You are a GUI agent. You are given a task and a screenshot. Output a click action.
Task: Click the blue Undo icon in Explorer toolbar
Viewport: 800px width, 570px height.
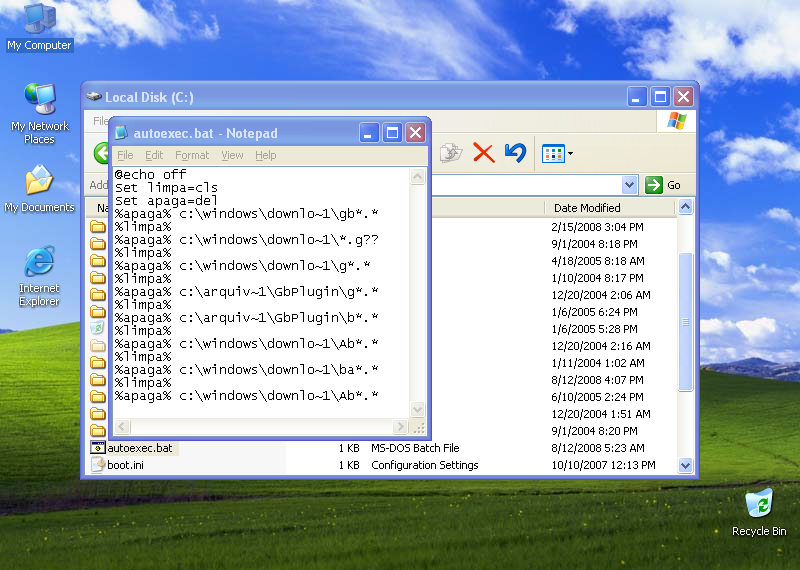click(515, 153)
